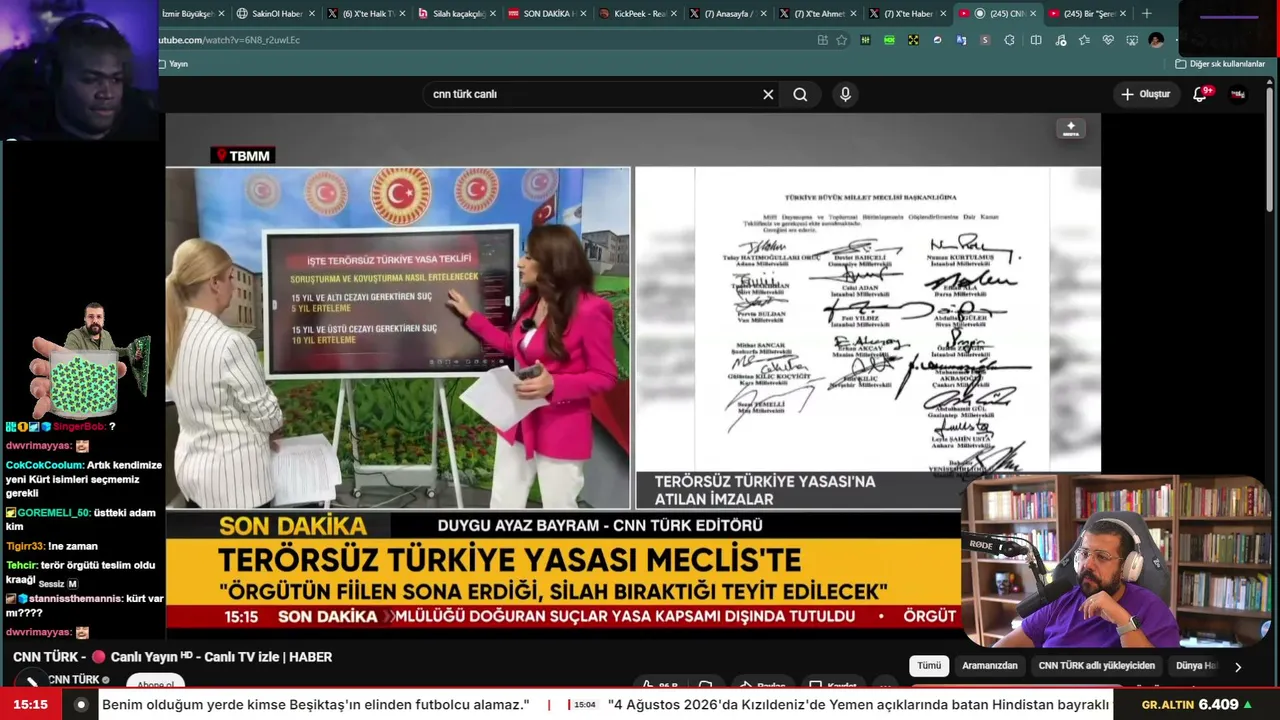1280x720 pixels.
Task: Click the CNN TÜRK live video player
Action: tap(633, 370)
